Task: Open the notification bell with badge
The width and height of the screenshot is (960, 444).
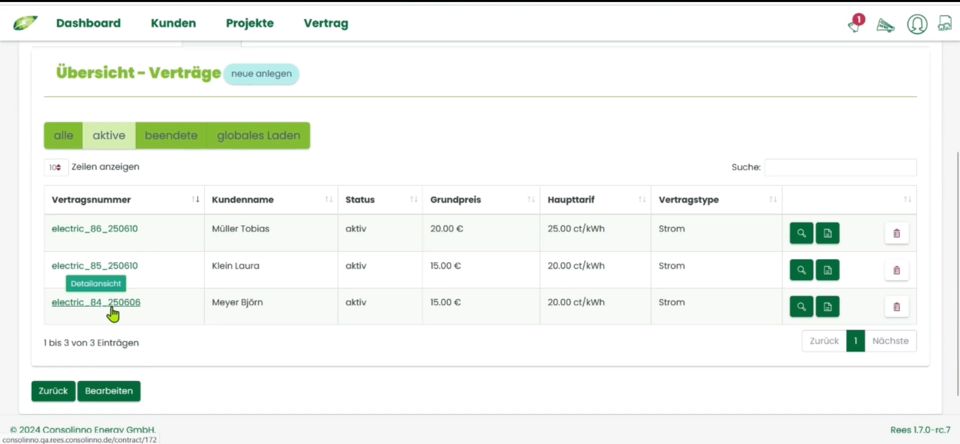Action: [854, 24]
